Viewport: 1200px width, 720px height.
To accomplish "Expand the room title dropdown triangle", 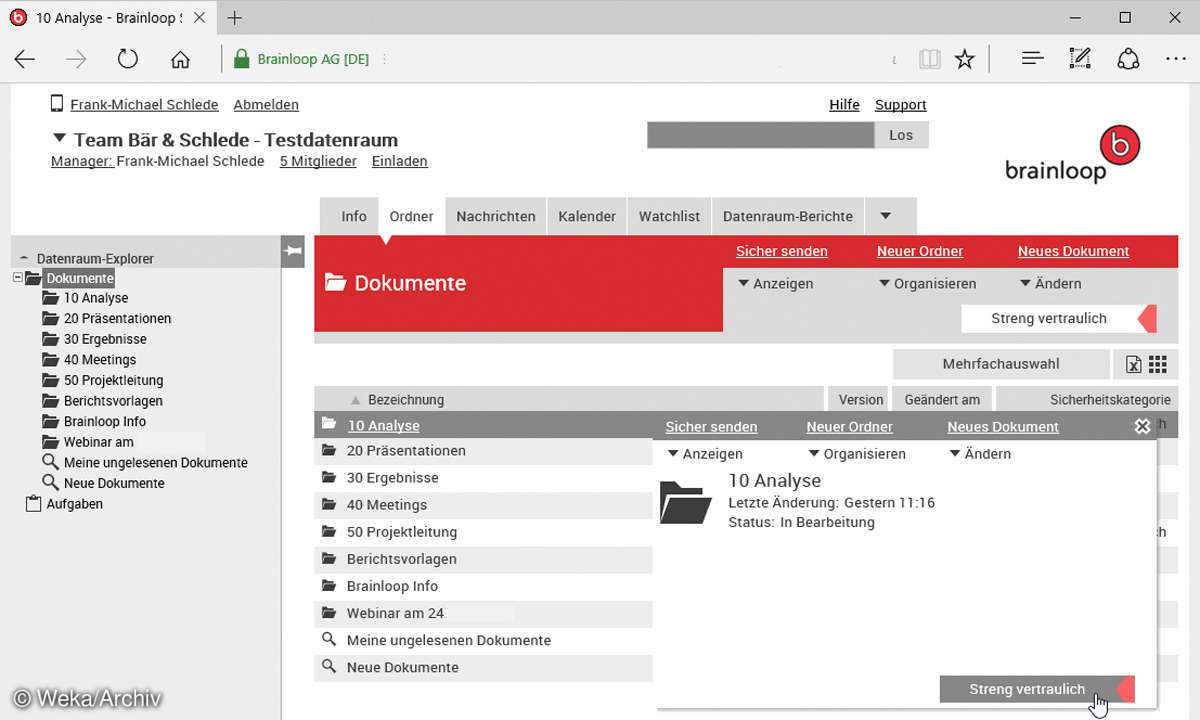I will 59,139.
